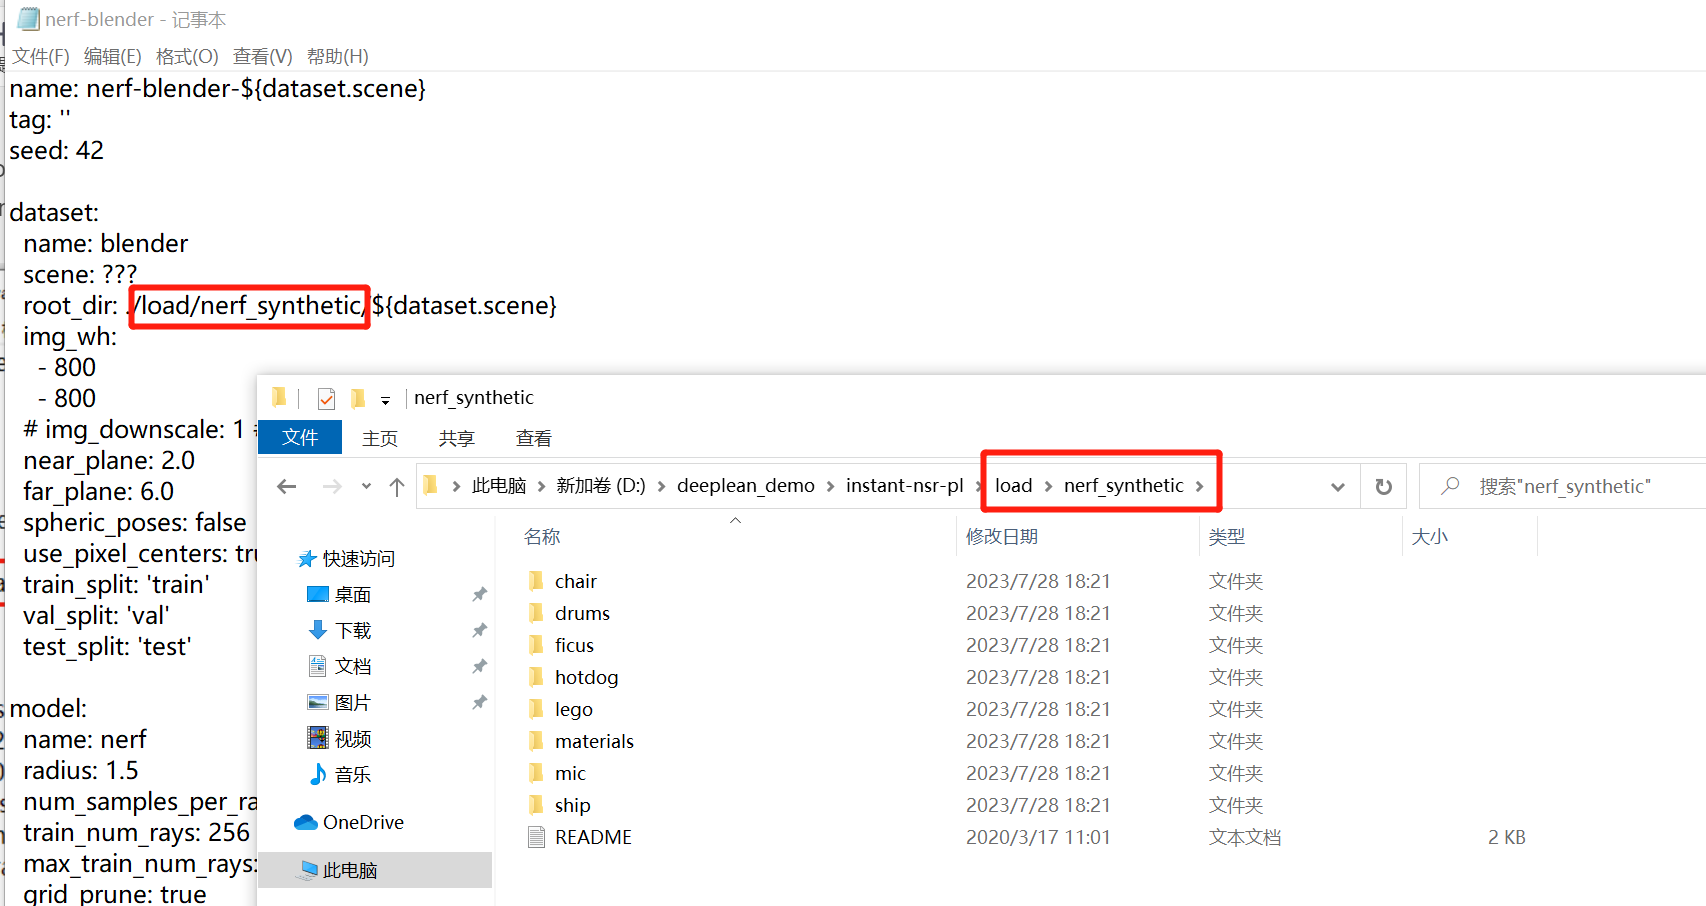Open the 格式 menu in Notepad
This screenshot has height=906, width=1706.
(x=186, y=56)
